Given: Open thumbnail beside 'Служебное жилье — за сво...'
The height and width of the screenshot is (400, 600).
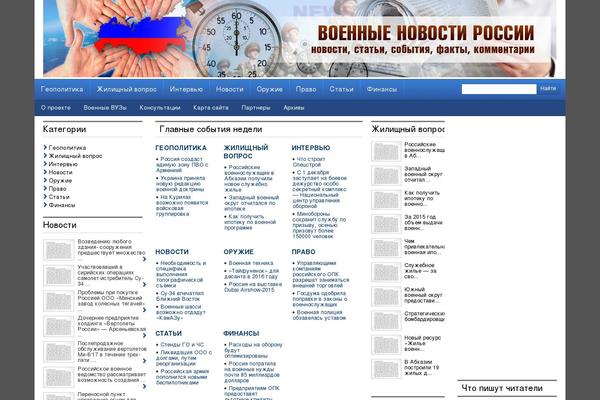Looking at the screenshot, I should pyautogui.click(x=386, y=272).
